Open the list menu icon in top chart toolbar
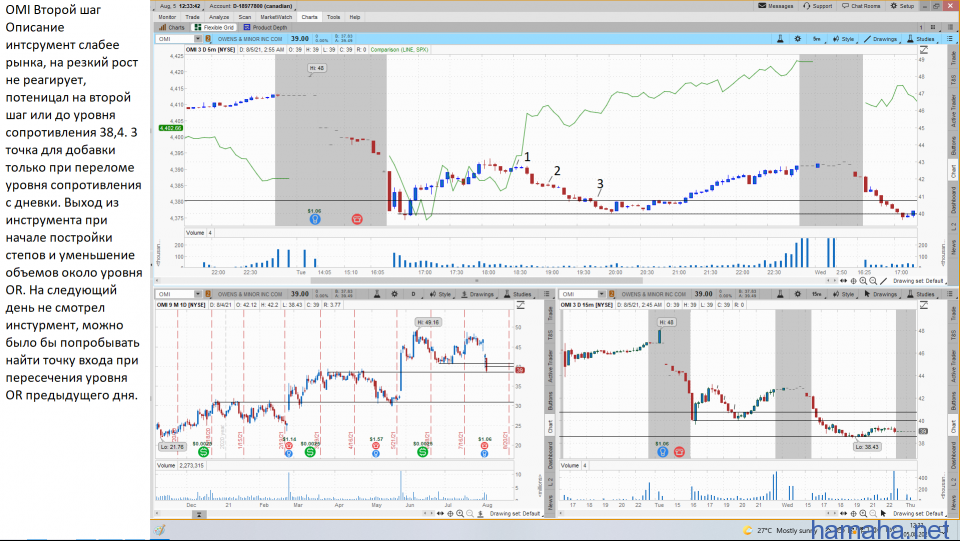The image size is (960, 541). [950, 39]
